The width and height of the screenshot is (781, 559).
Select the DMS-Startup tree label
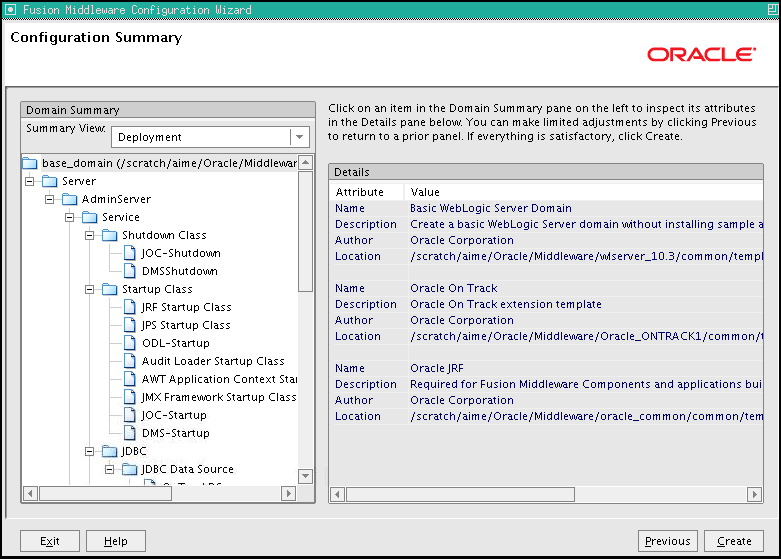click(x=176, y=433)
